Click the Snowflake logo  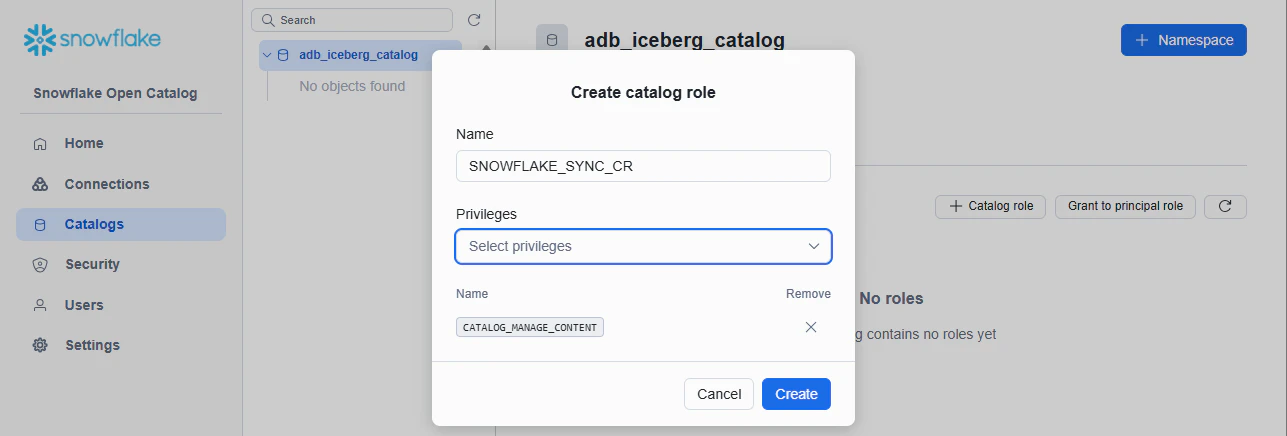[92, 40]
